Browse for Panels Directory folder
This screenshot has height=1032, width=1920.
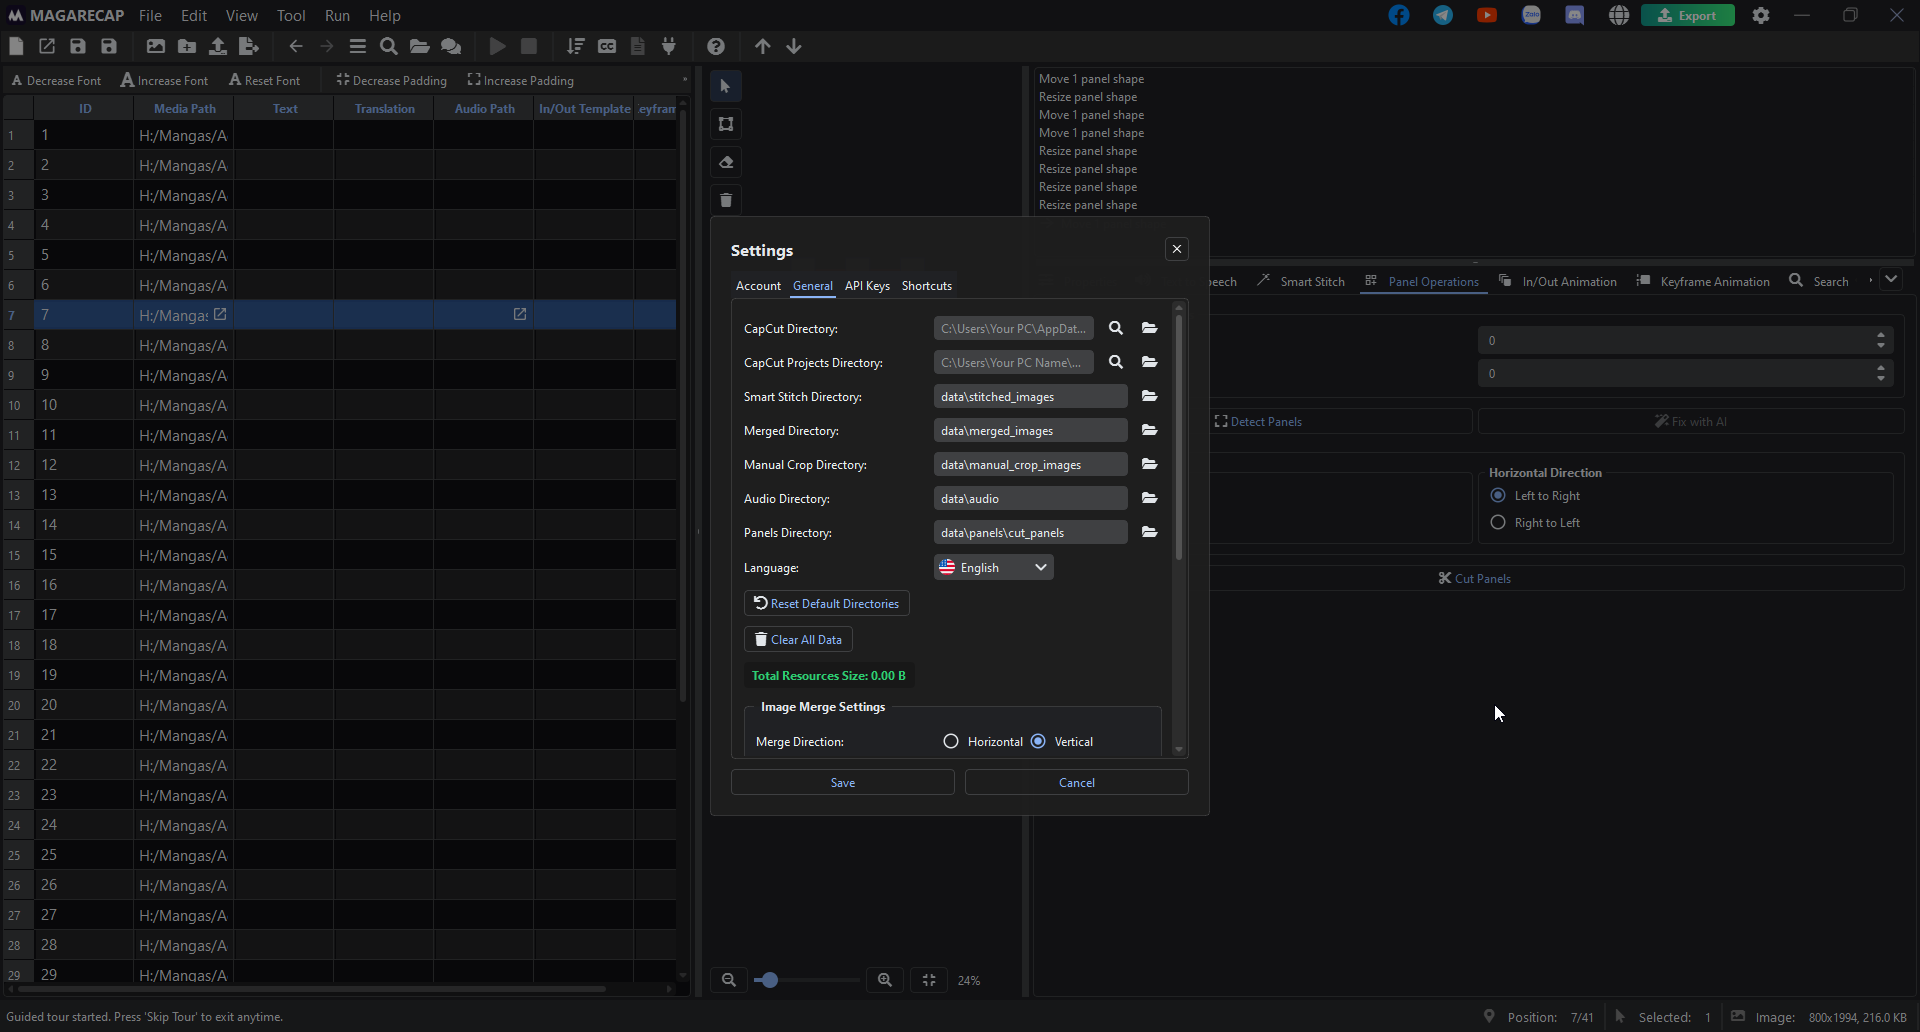point(1150,532)
